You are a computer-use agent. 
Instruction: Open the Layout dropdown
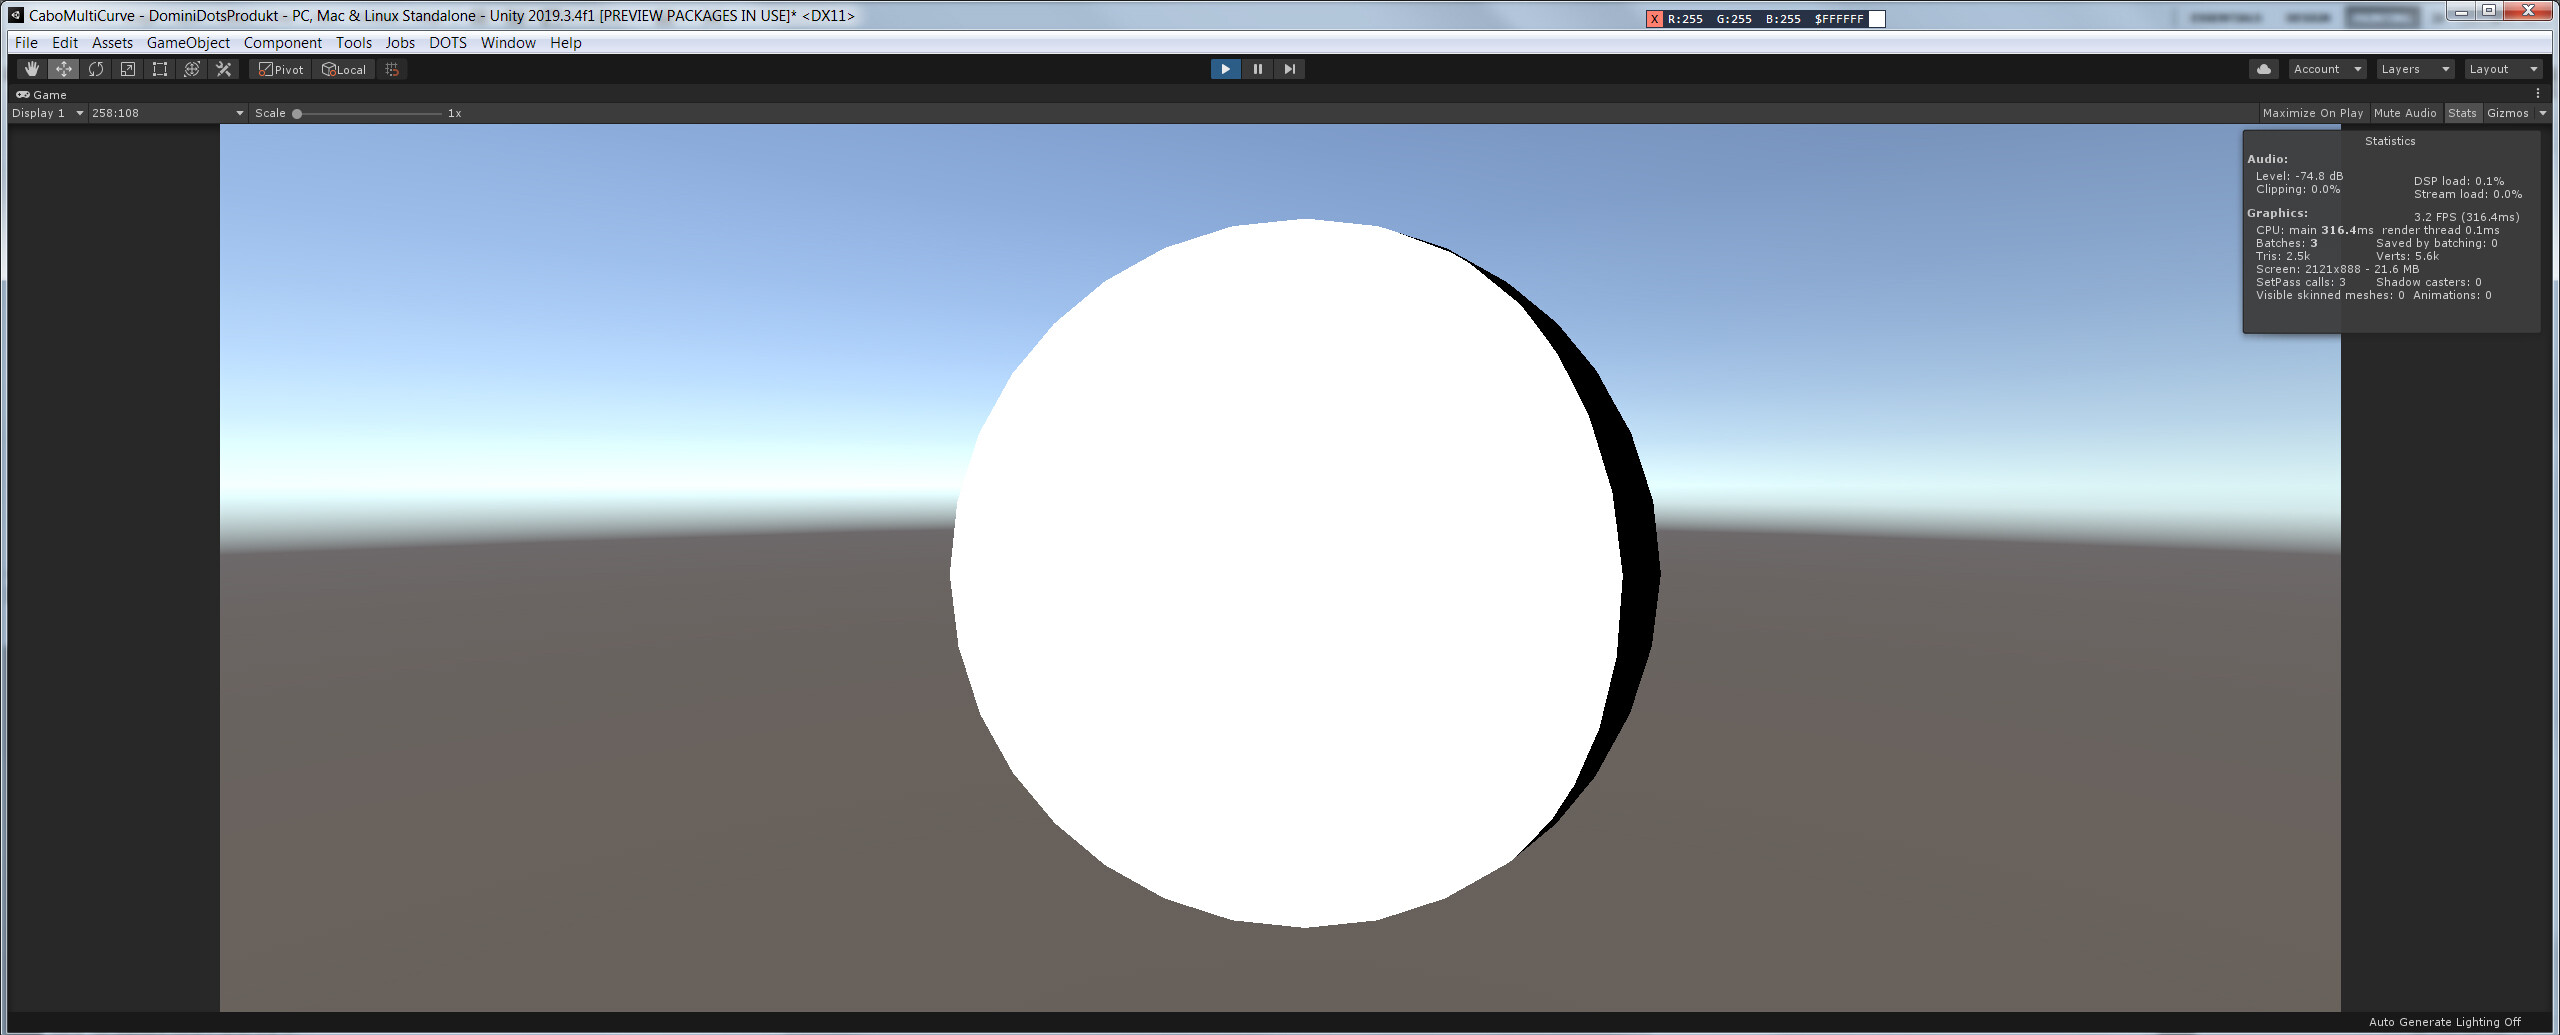click(2503, 68)
